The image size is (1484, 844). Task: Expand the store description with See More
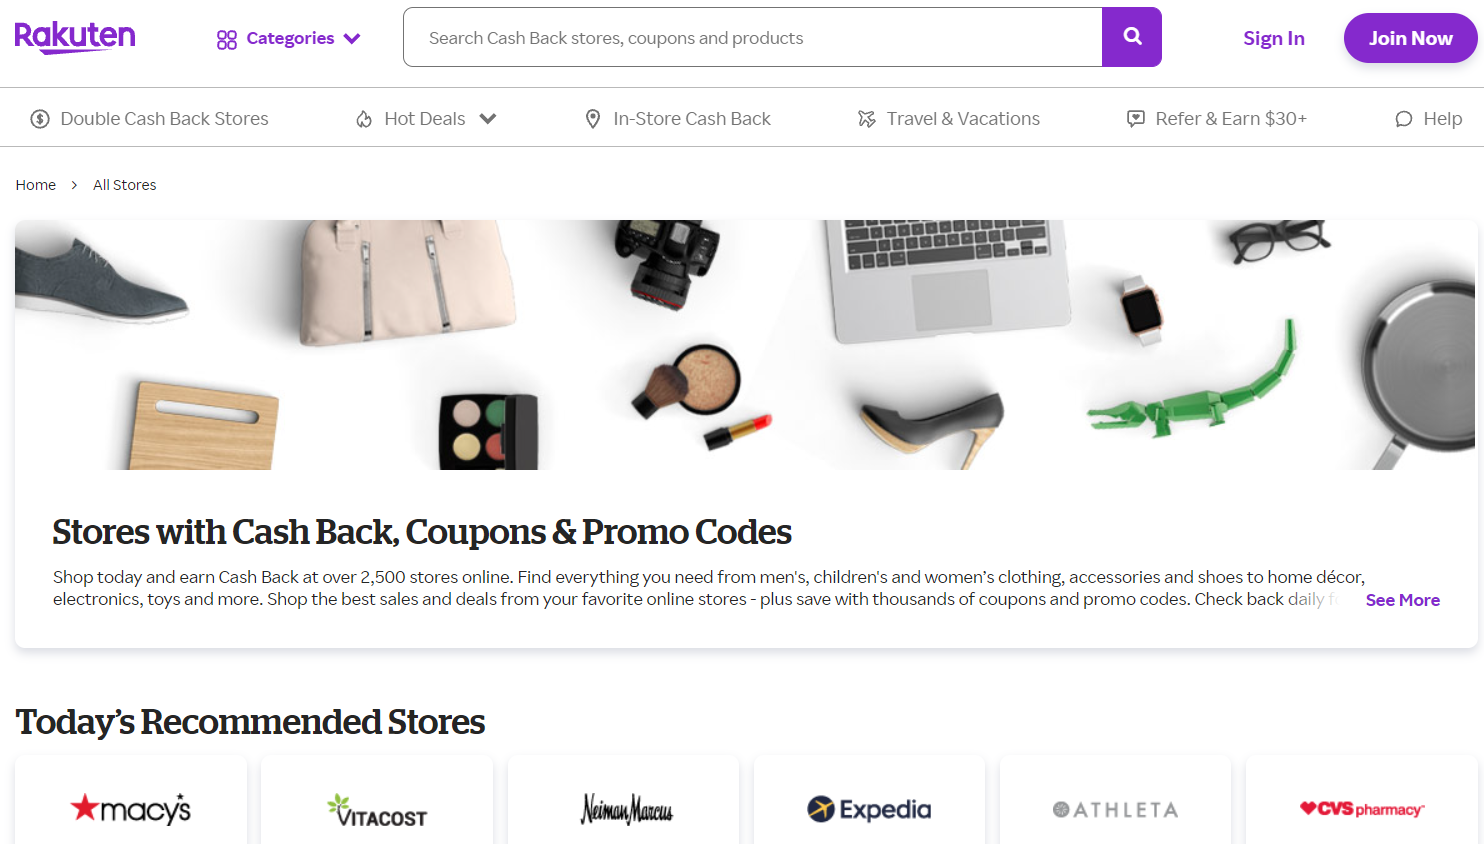[1402, 599]
